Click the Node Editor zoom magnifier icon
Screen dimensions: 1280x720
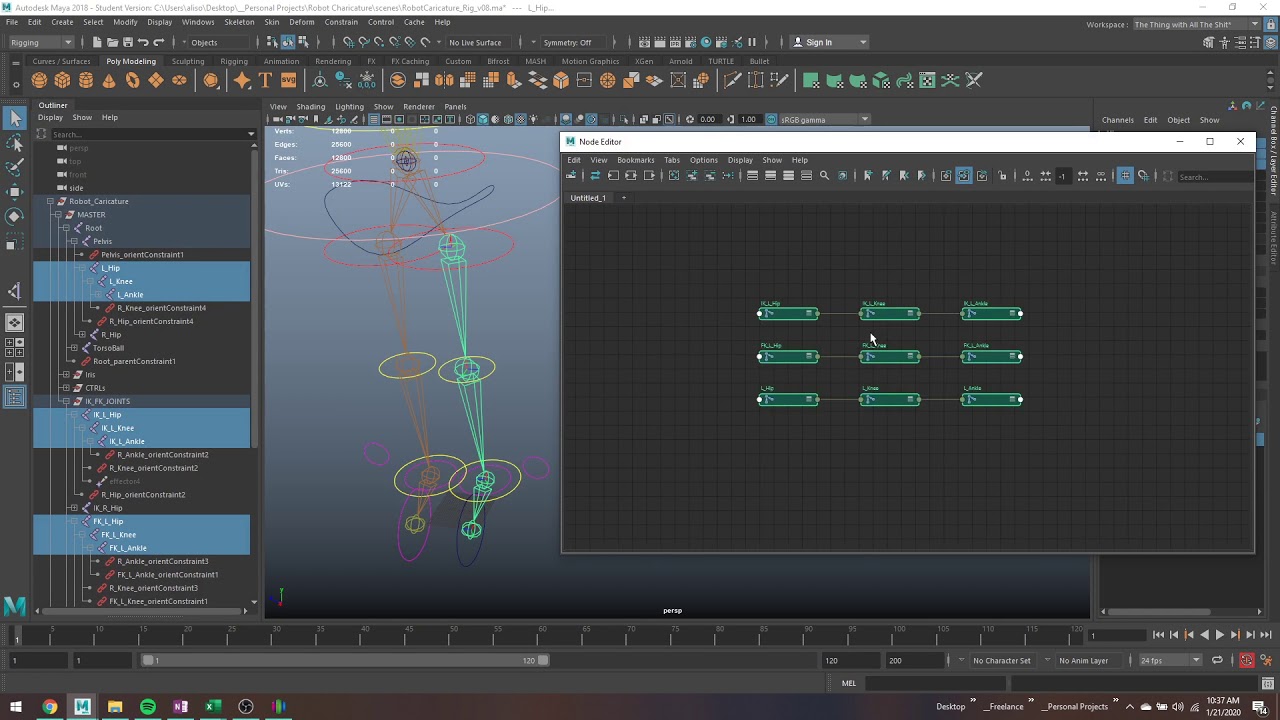[824, 176]
